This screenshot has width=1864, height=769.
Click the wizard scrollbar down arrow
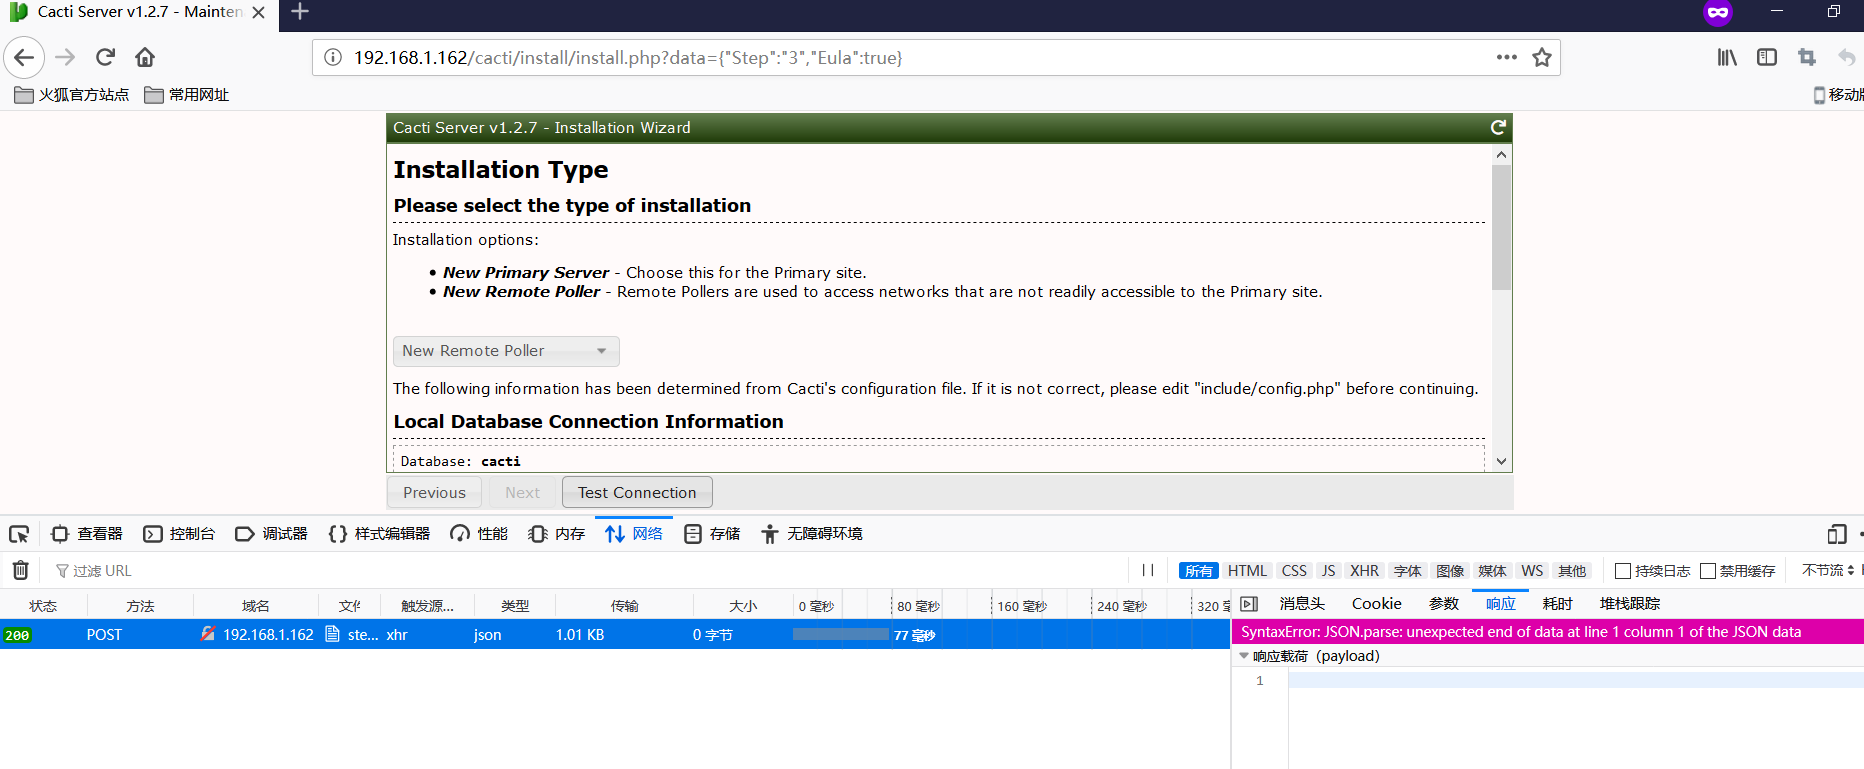[1501, 461]
